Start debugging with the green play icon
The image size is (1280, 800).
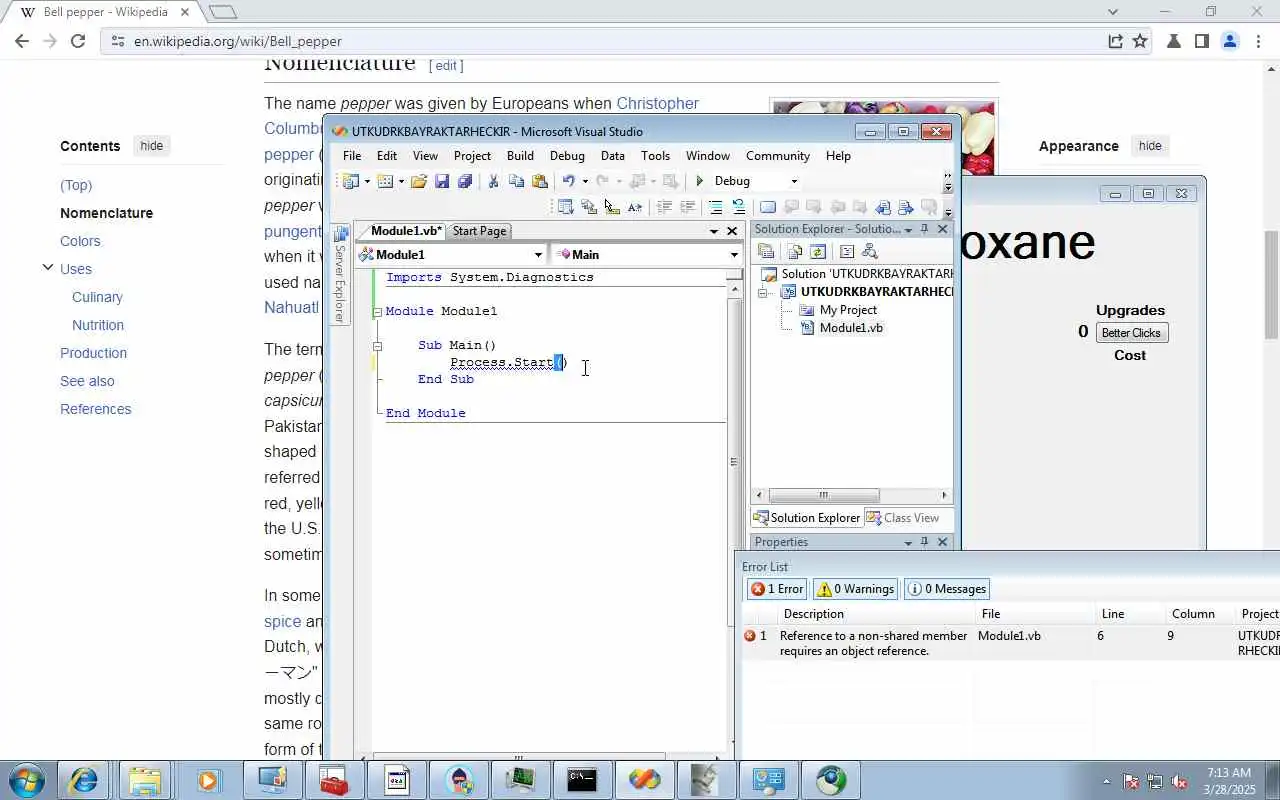coord(700,181)
